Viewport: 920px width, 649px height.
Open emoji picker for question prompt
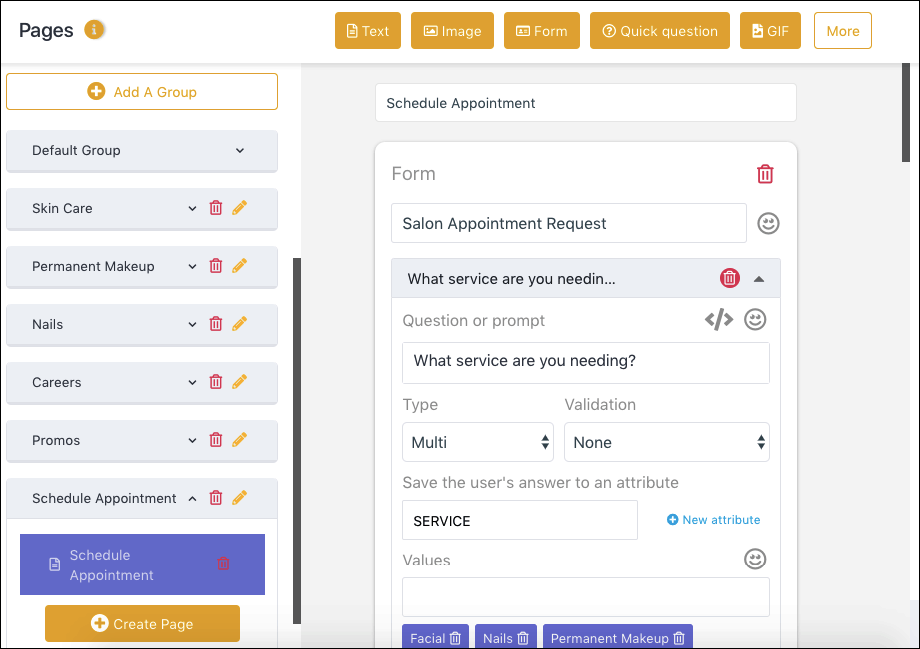[755, 320]
